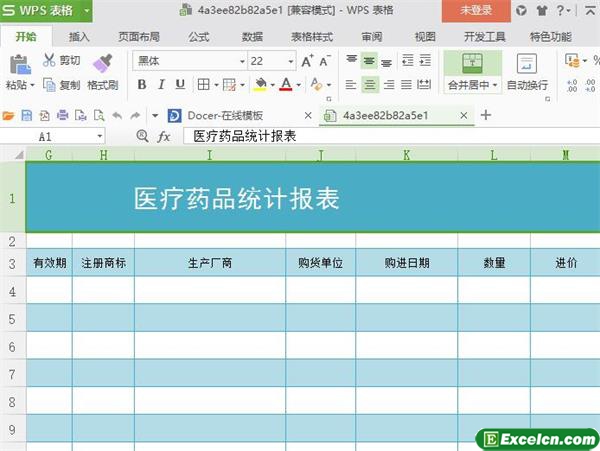Expand the Merge and Center (合并居中) dropdown
This screenshot has width=600, height=451.
(x=496, y=86)
